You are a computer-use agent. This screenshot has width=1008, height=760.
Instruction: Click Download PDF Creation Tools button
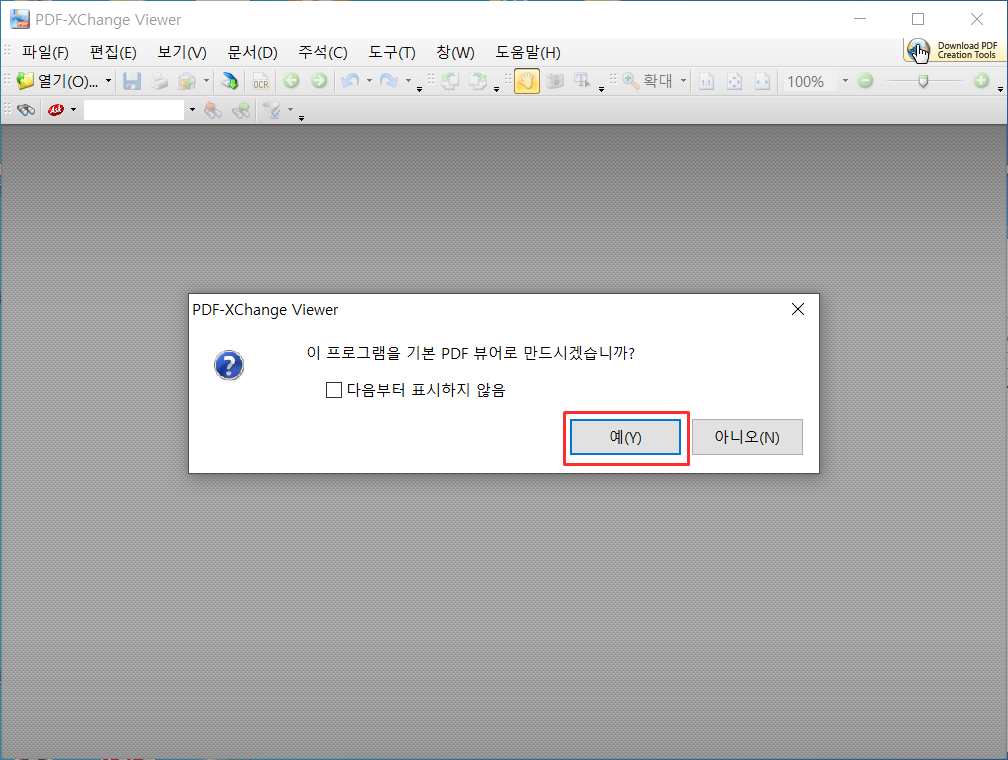(953, 50)
